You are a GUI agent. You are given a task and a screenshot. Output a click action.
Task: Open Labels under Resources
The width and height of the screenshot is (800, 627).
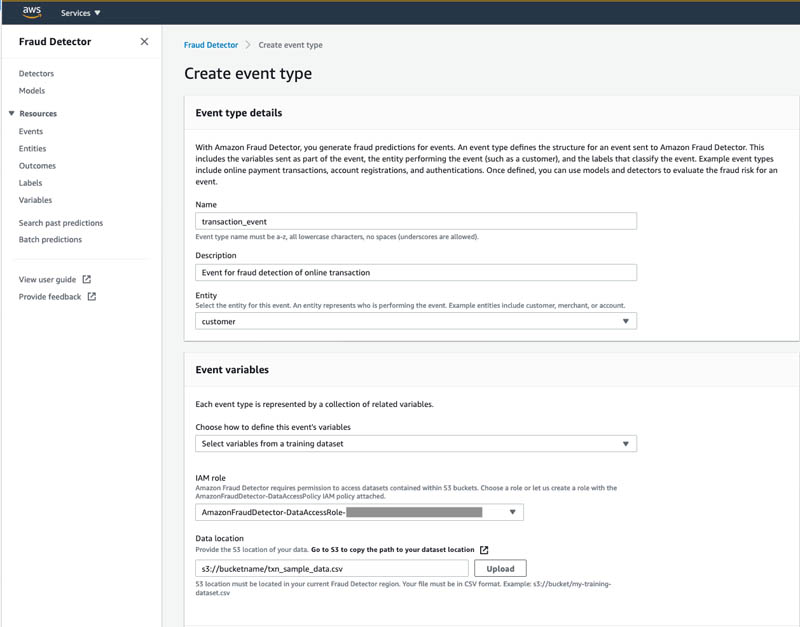tap(31, 183)
